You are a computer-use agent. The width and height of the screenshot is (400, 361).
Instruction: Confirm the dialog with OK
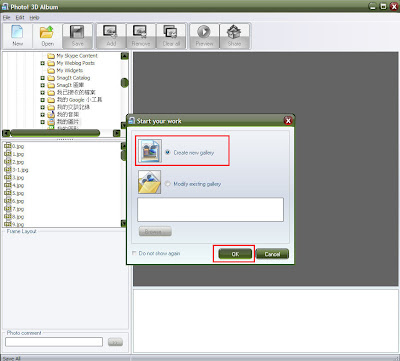235,254
